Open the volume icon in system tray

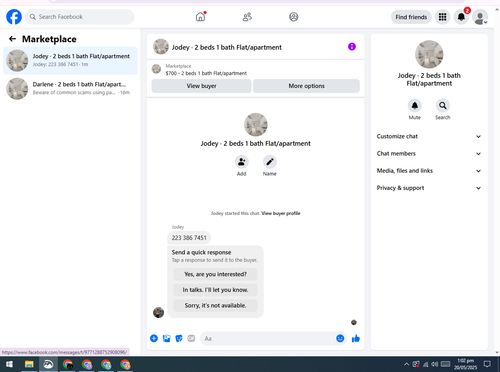pos(434,364)
